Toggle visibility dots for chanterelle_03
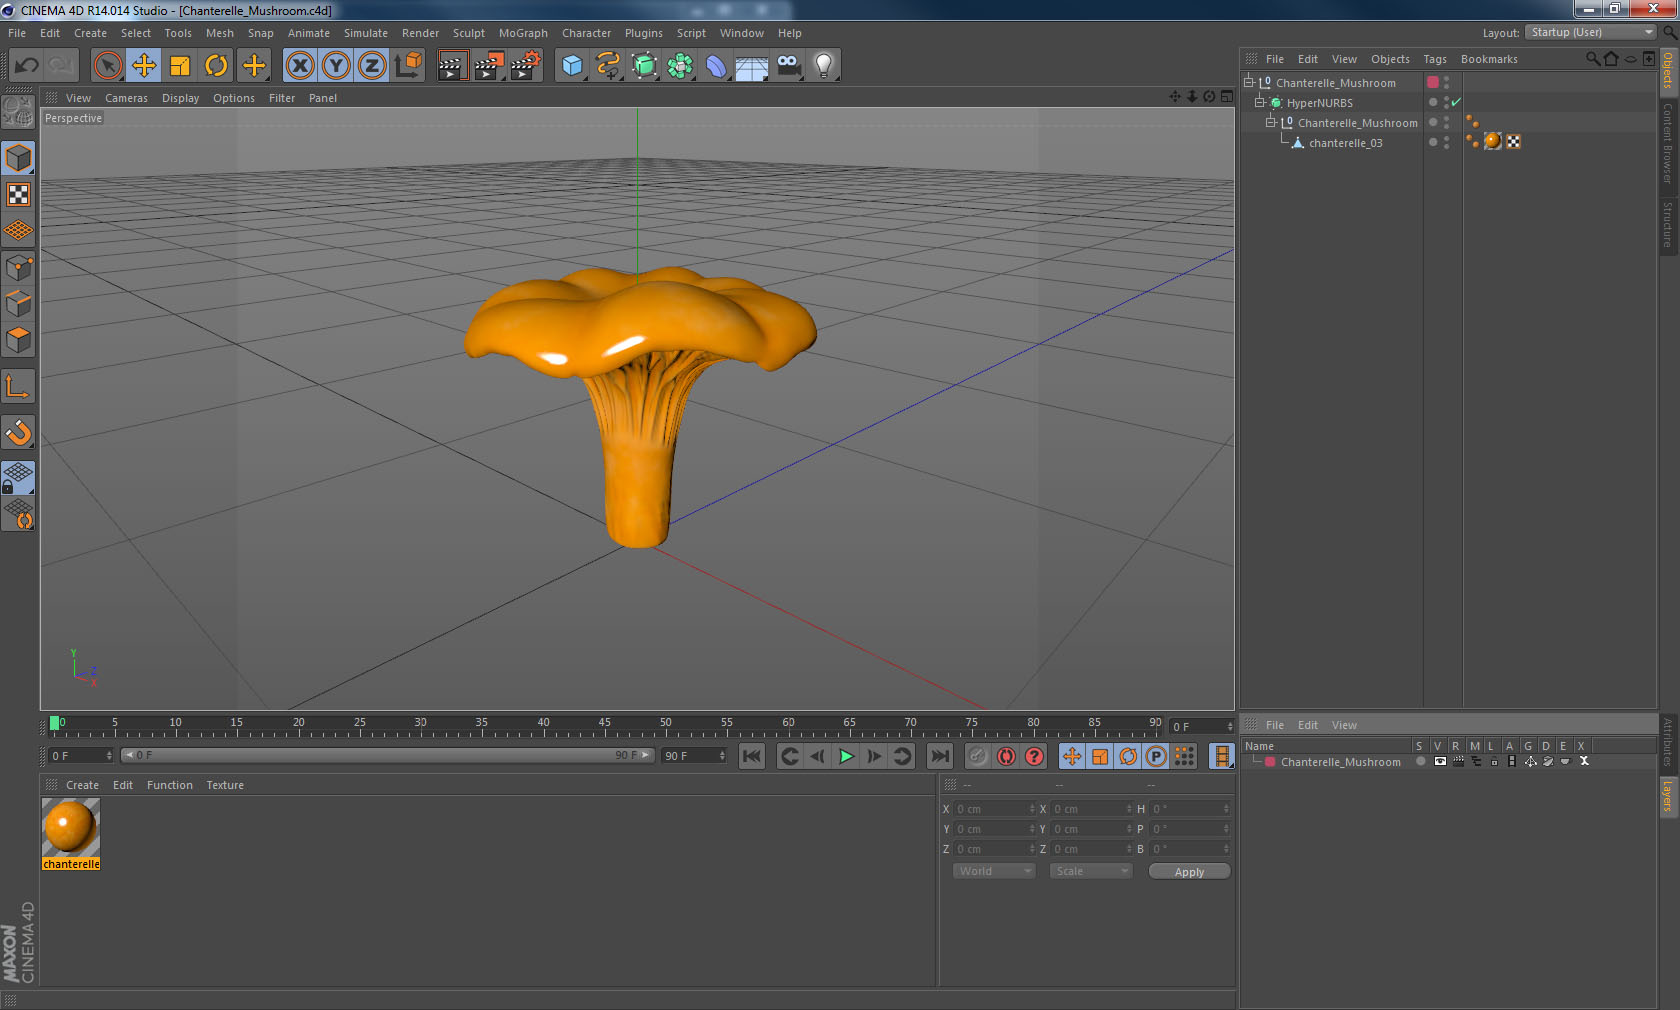1680x1010 pixels. [1446, 142]
